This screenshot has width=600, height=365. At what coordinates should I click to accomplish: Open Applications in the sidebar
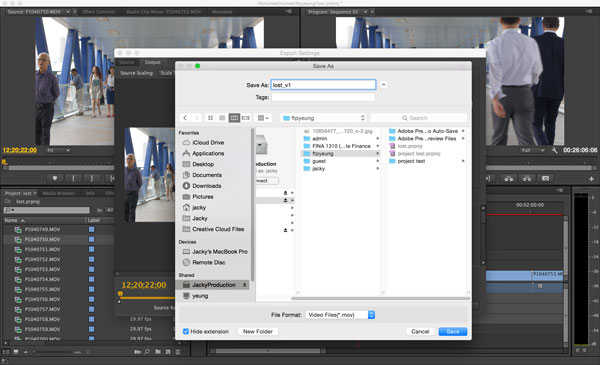(203, 153)
